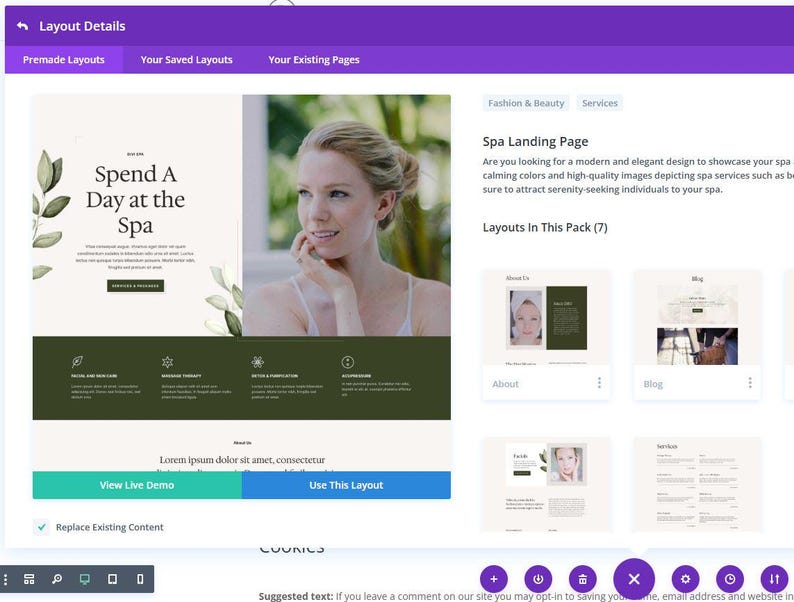Open options menu for Blog layout

point(750,383)
